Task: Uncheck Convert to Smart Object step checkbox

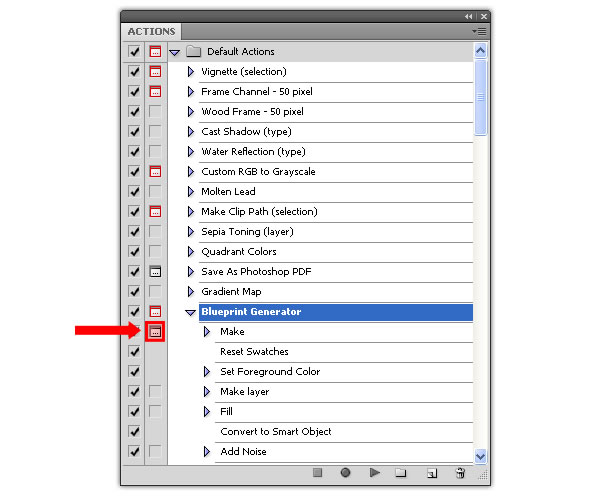Action: (134, 431)
